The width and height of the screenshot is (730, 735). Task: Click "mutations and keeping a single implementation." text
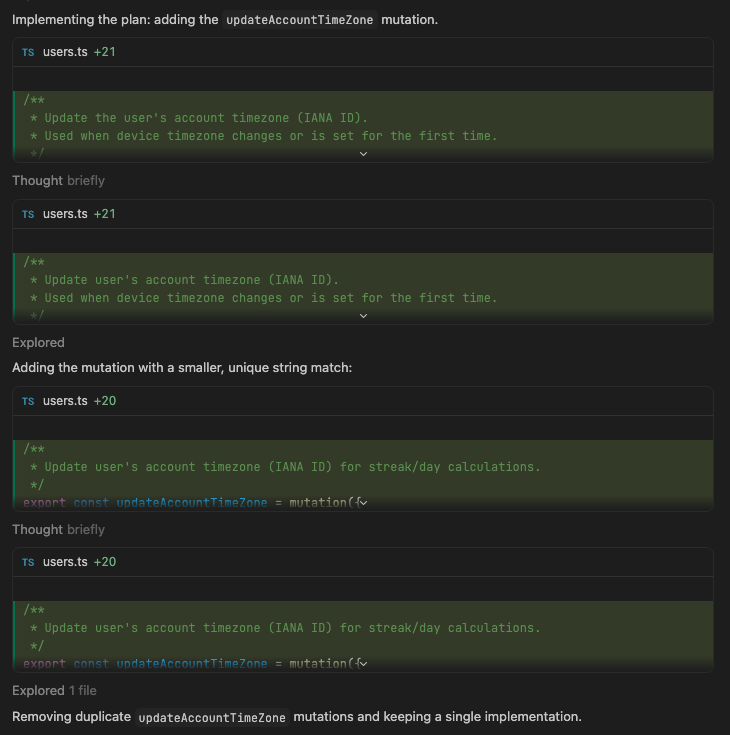coord(437,717)
